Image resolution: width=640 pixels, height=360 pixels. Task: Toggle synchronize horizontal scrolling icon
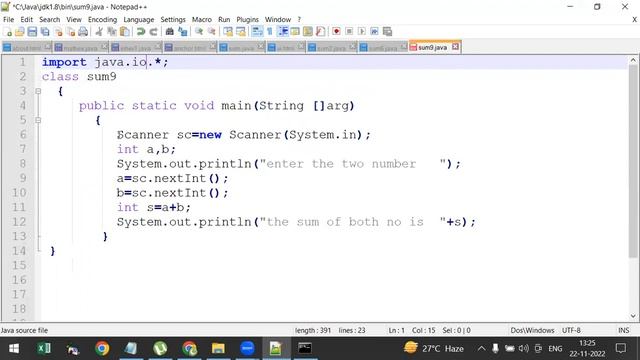(x=241, y=31)
